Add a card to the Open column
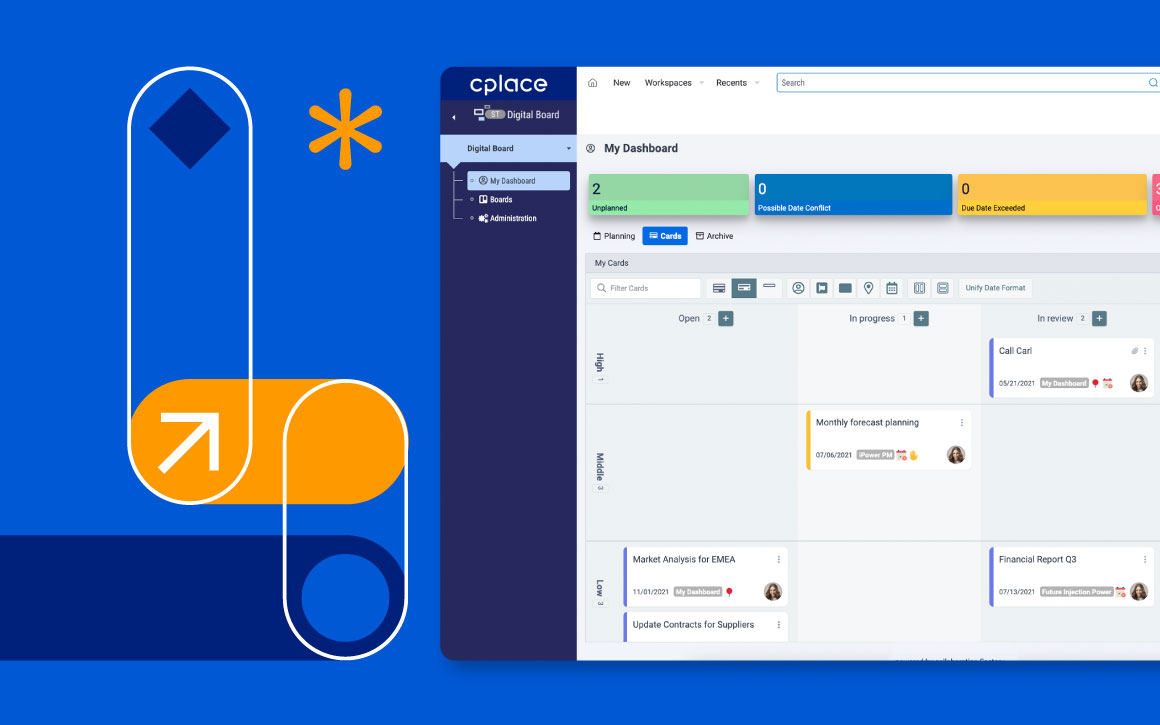The image size is (1160, 725). point(726,319)
